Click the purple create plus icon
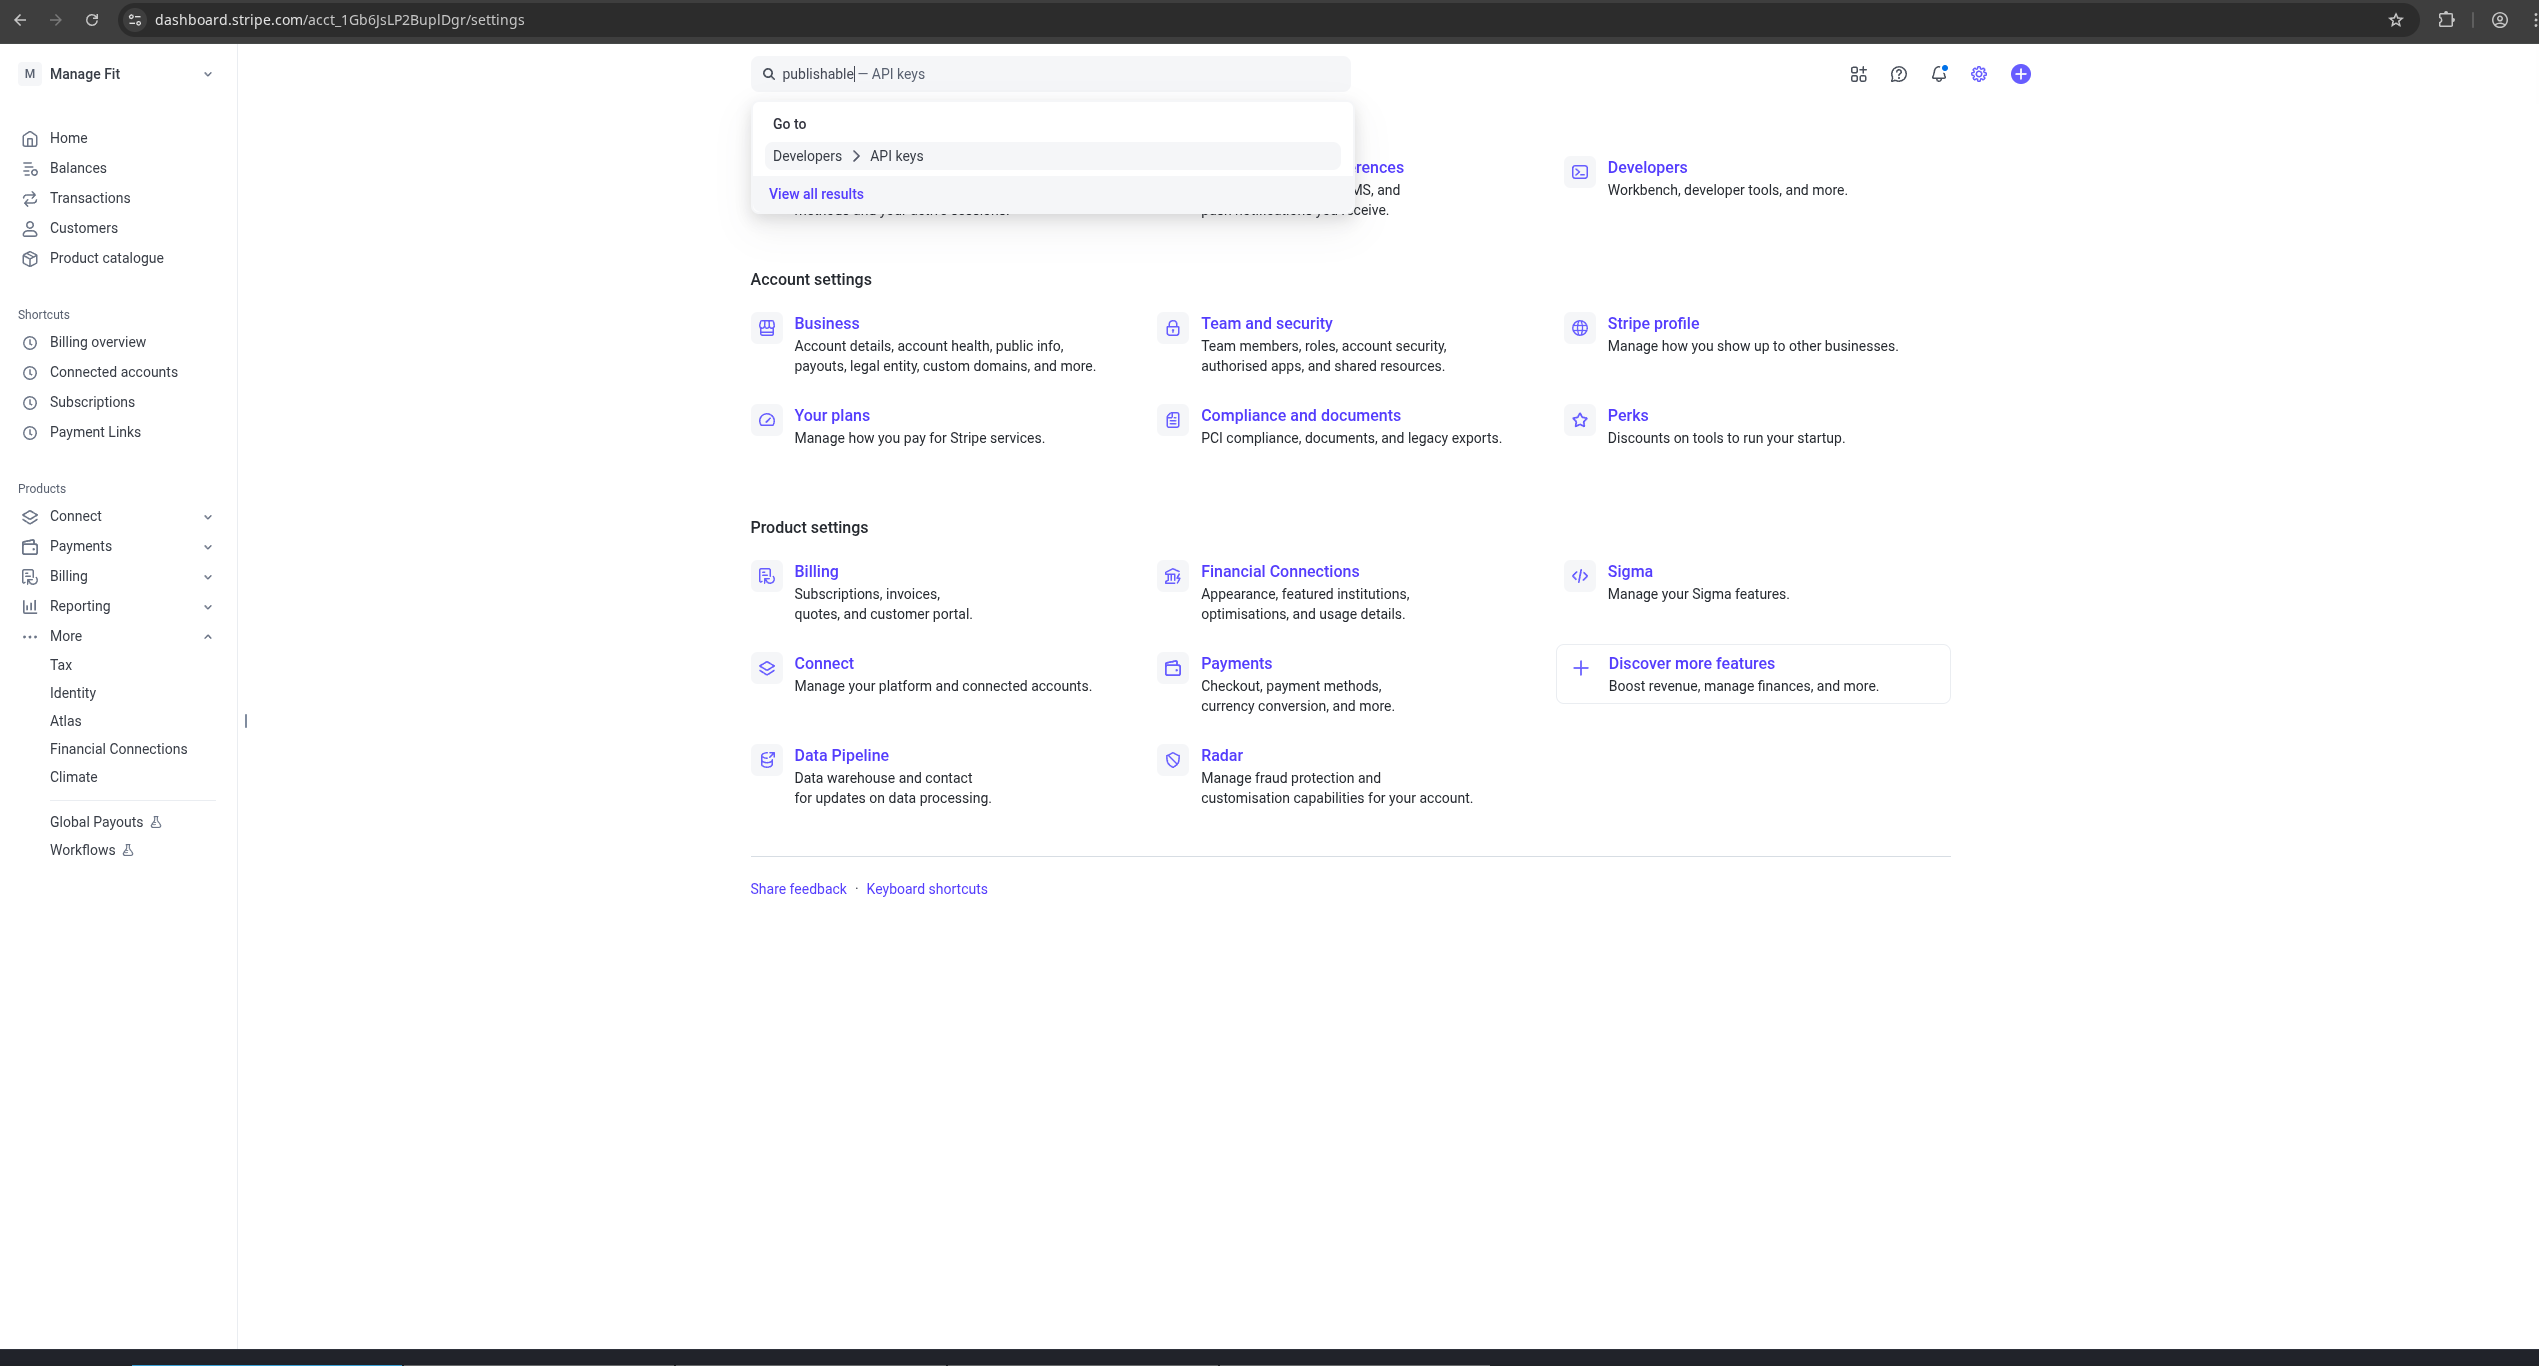2539x1366 pixels. point(2020,74)
